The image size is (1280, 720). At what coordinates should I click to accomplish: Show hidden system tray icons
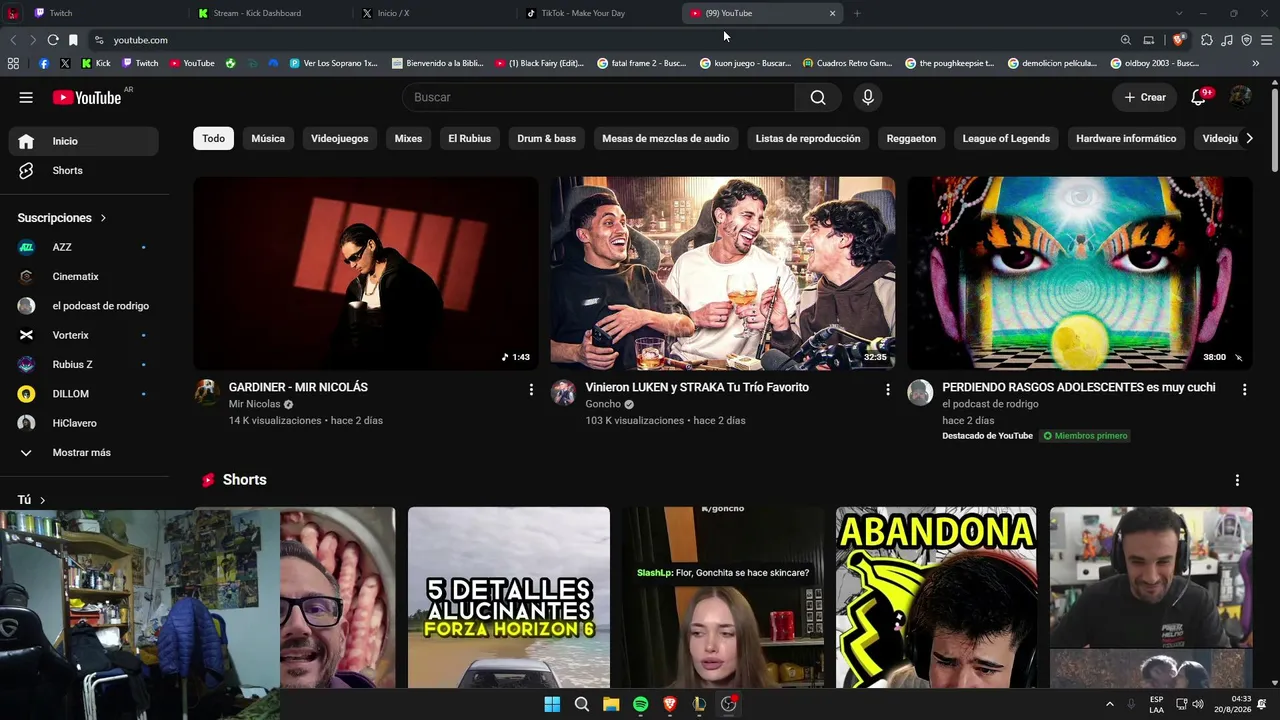[1109, 704]
